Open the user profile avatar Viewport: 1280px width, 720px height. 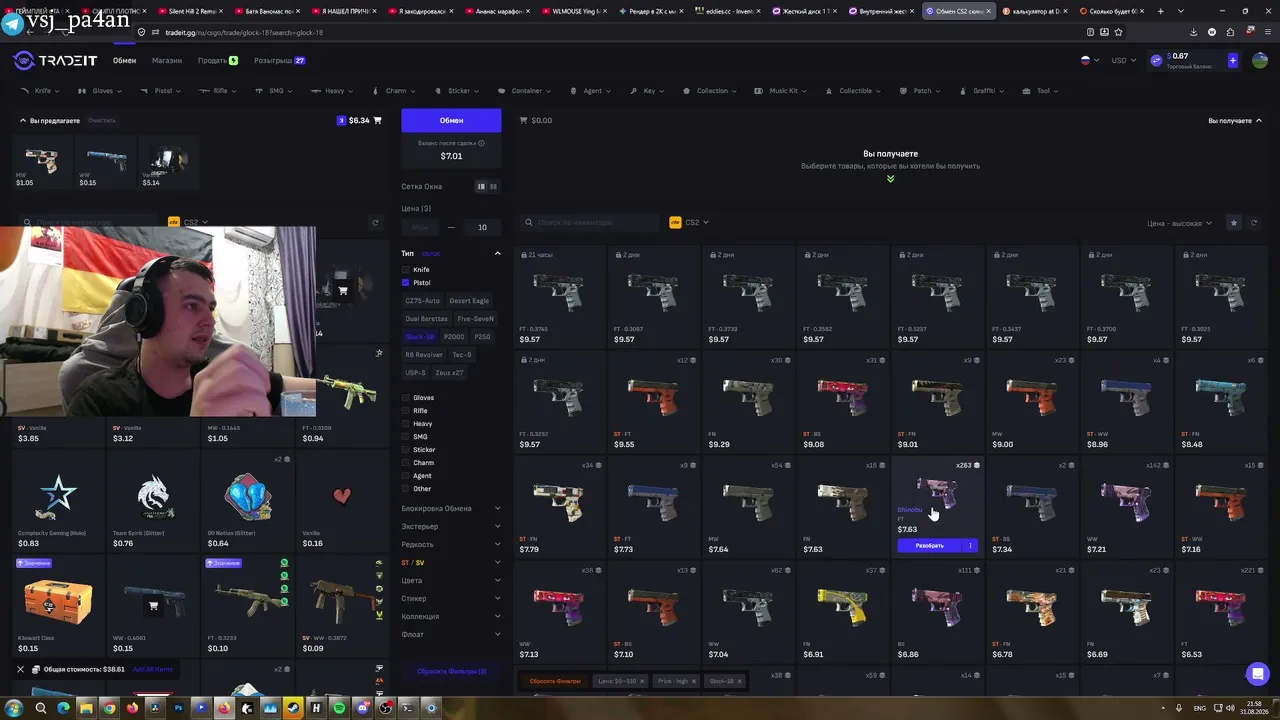coord(1259,60)
